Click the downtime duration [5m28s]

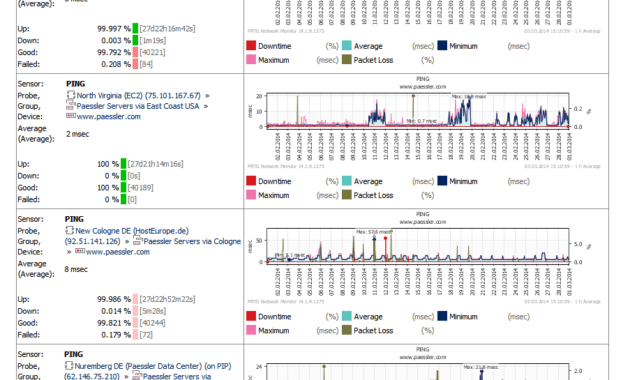tap(153, 311)
